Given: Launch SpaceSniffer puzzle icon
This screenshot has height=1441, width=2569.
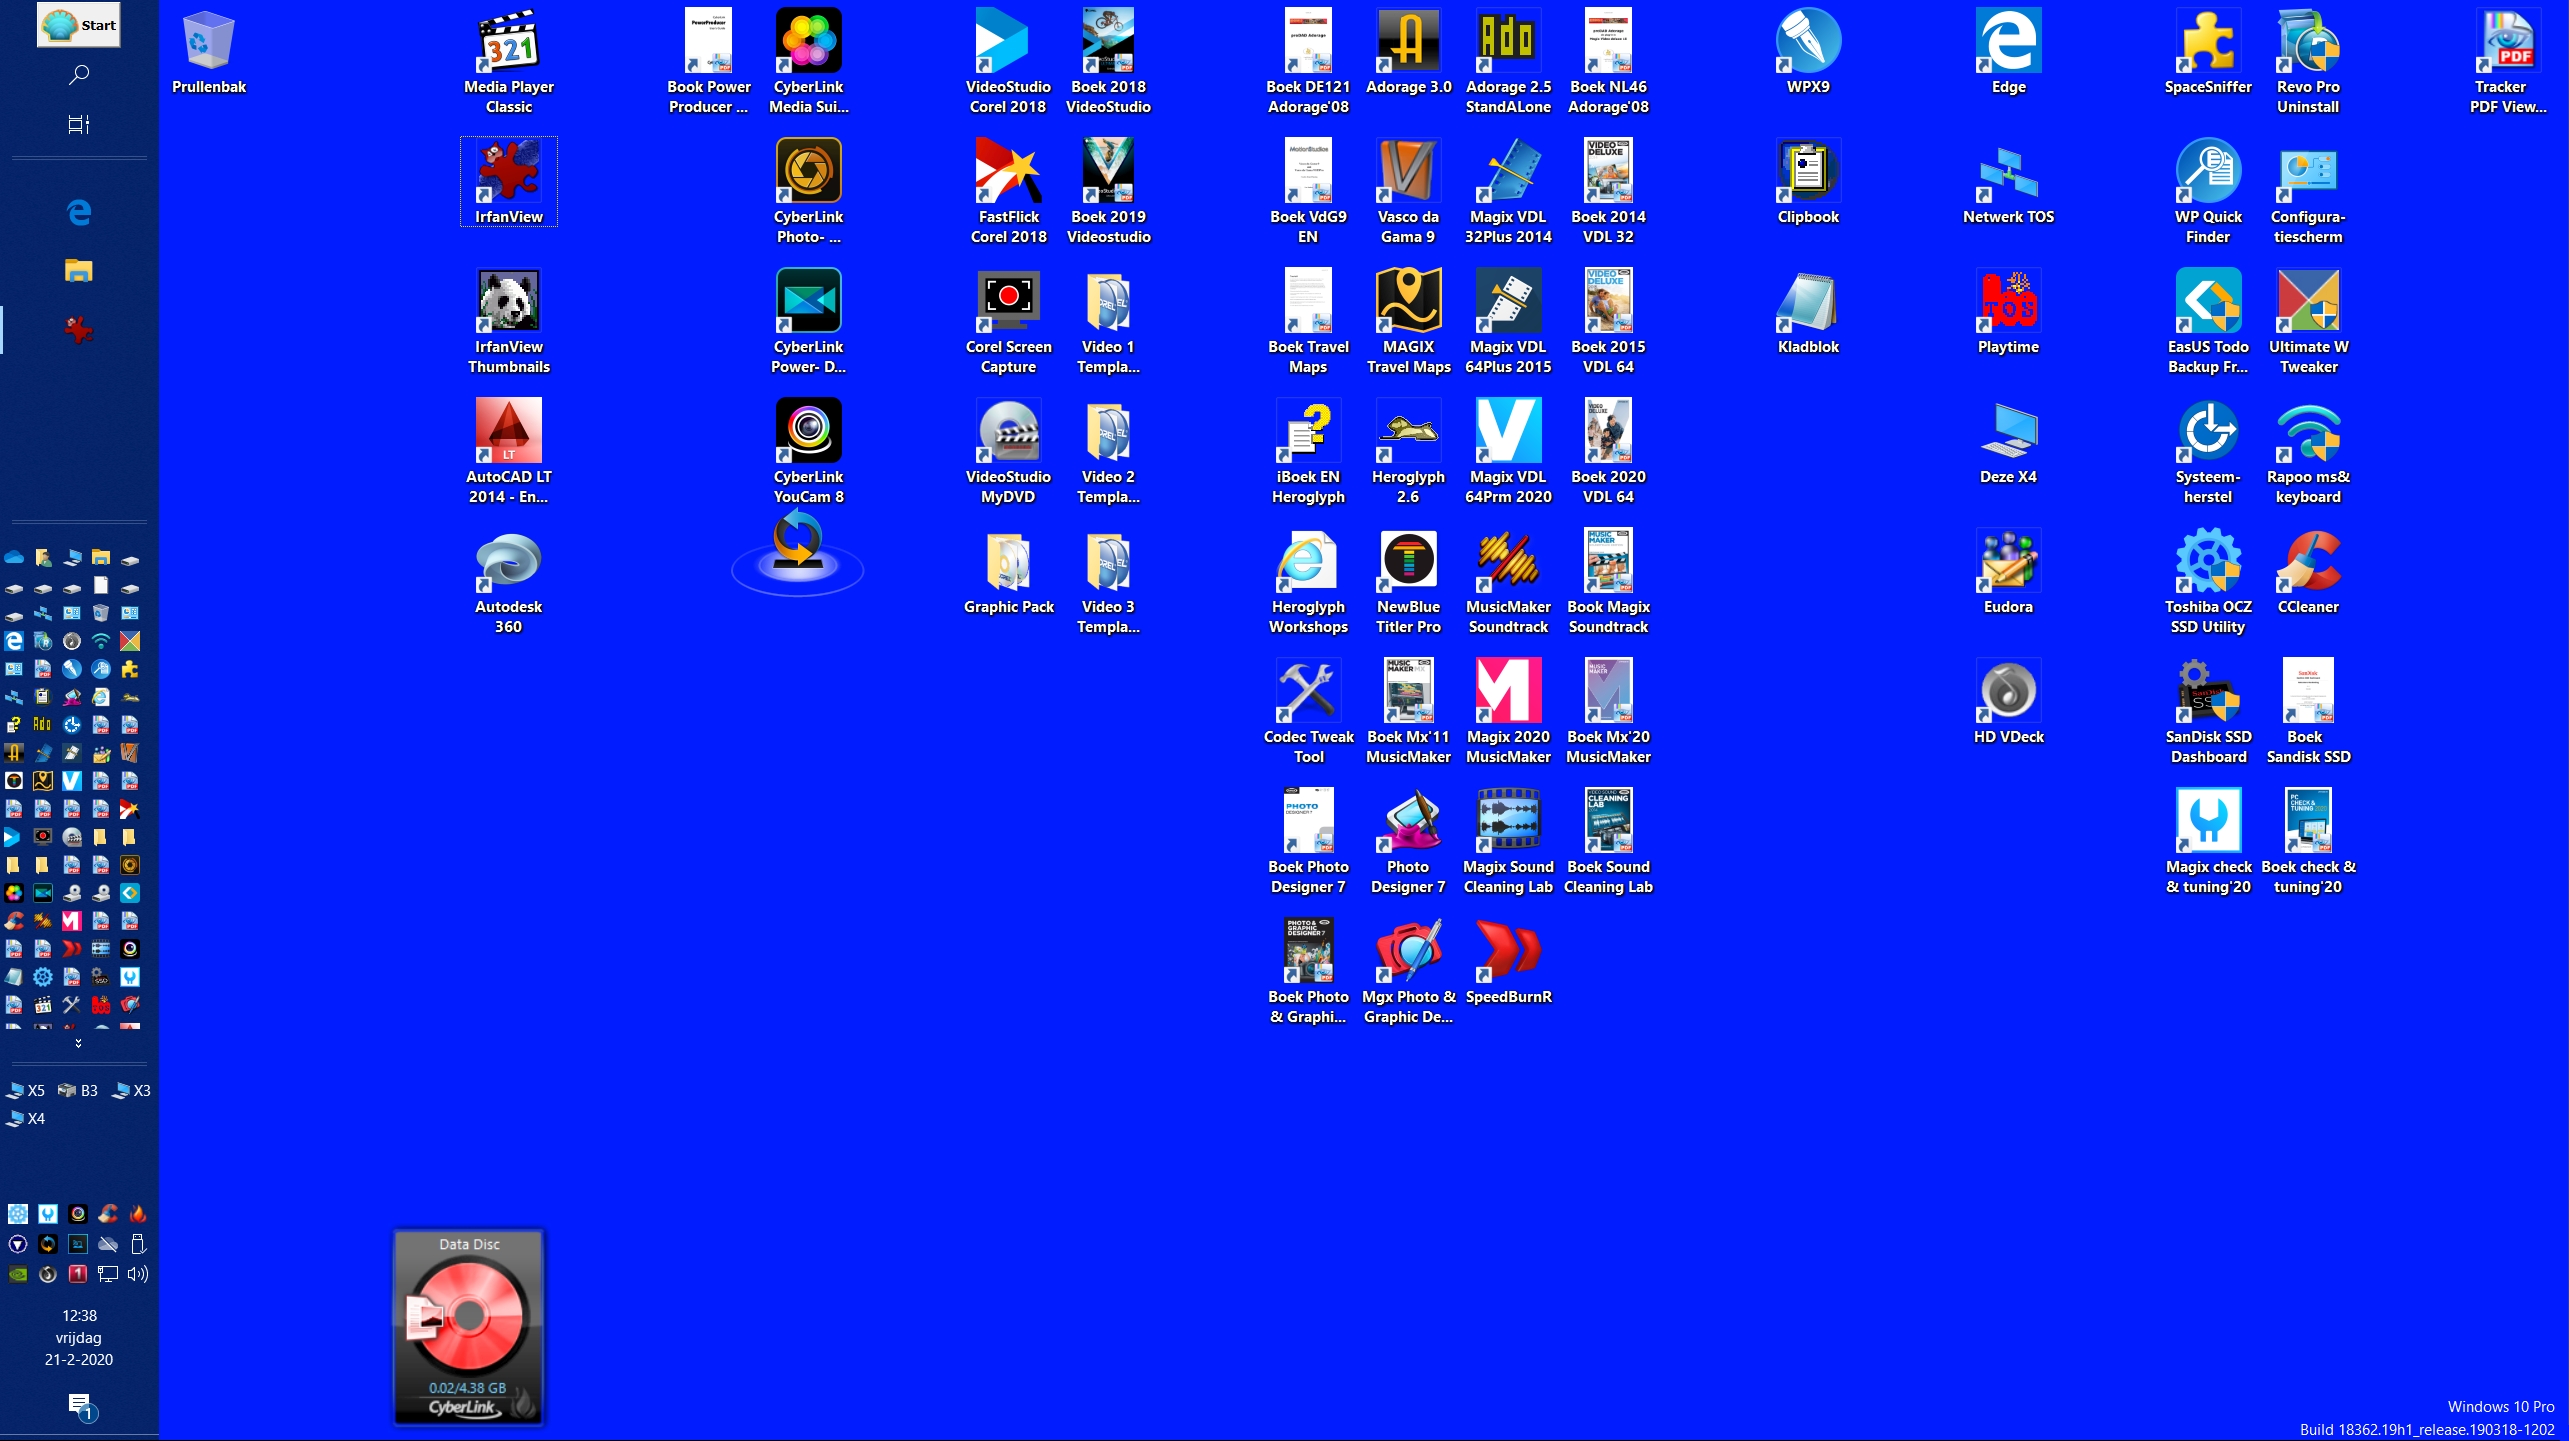Looking at the screenshot, I should (x=2208, y=53).
